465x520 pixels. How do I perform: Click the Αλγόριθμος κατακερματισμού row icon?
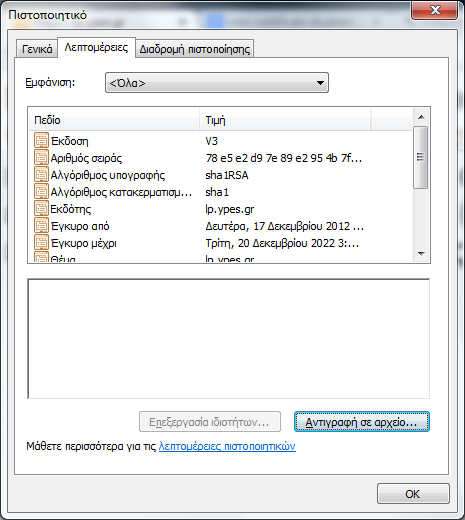tap(41, 191)
